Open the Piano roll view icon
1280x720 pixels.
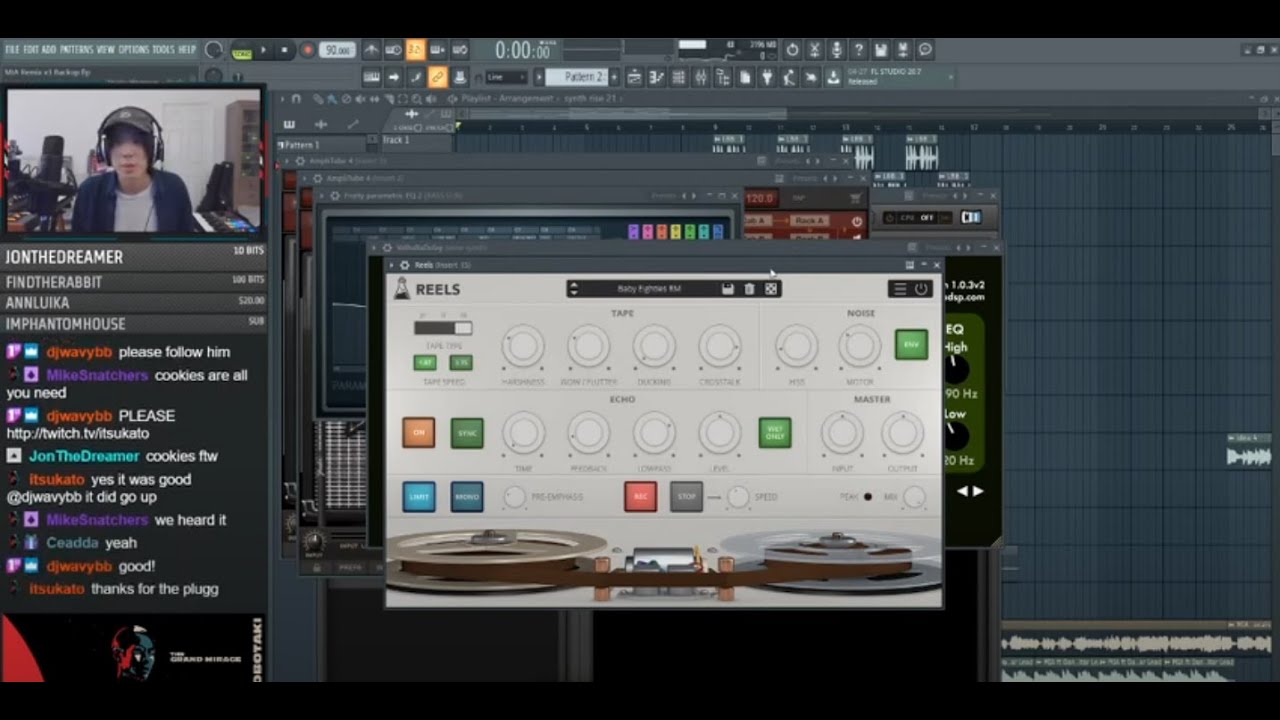click(x=657, y=77)
